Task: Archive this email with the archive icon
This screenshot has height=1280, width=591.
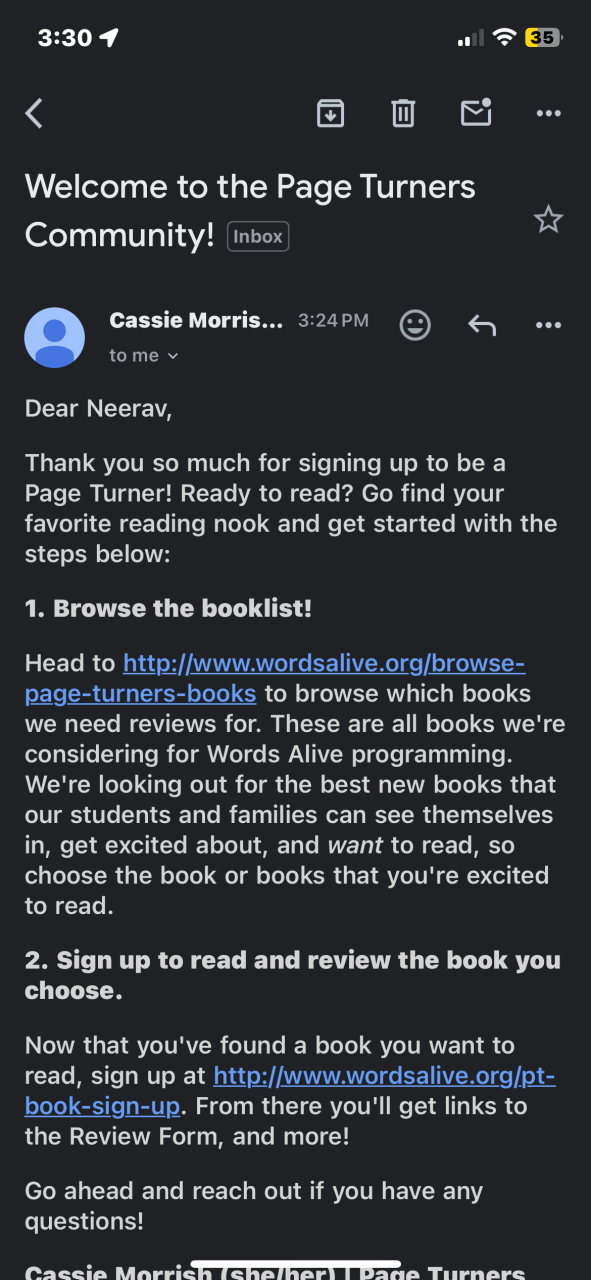Action: pyautogui.click(x=330, y=113)
